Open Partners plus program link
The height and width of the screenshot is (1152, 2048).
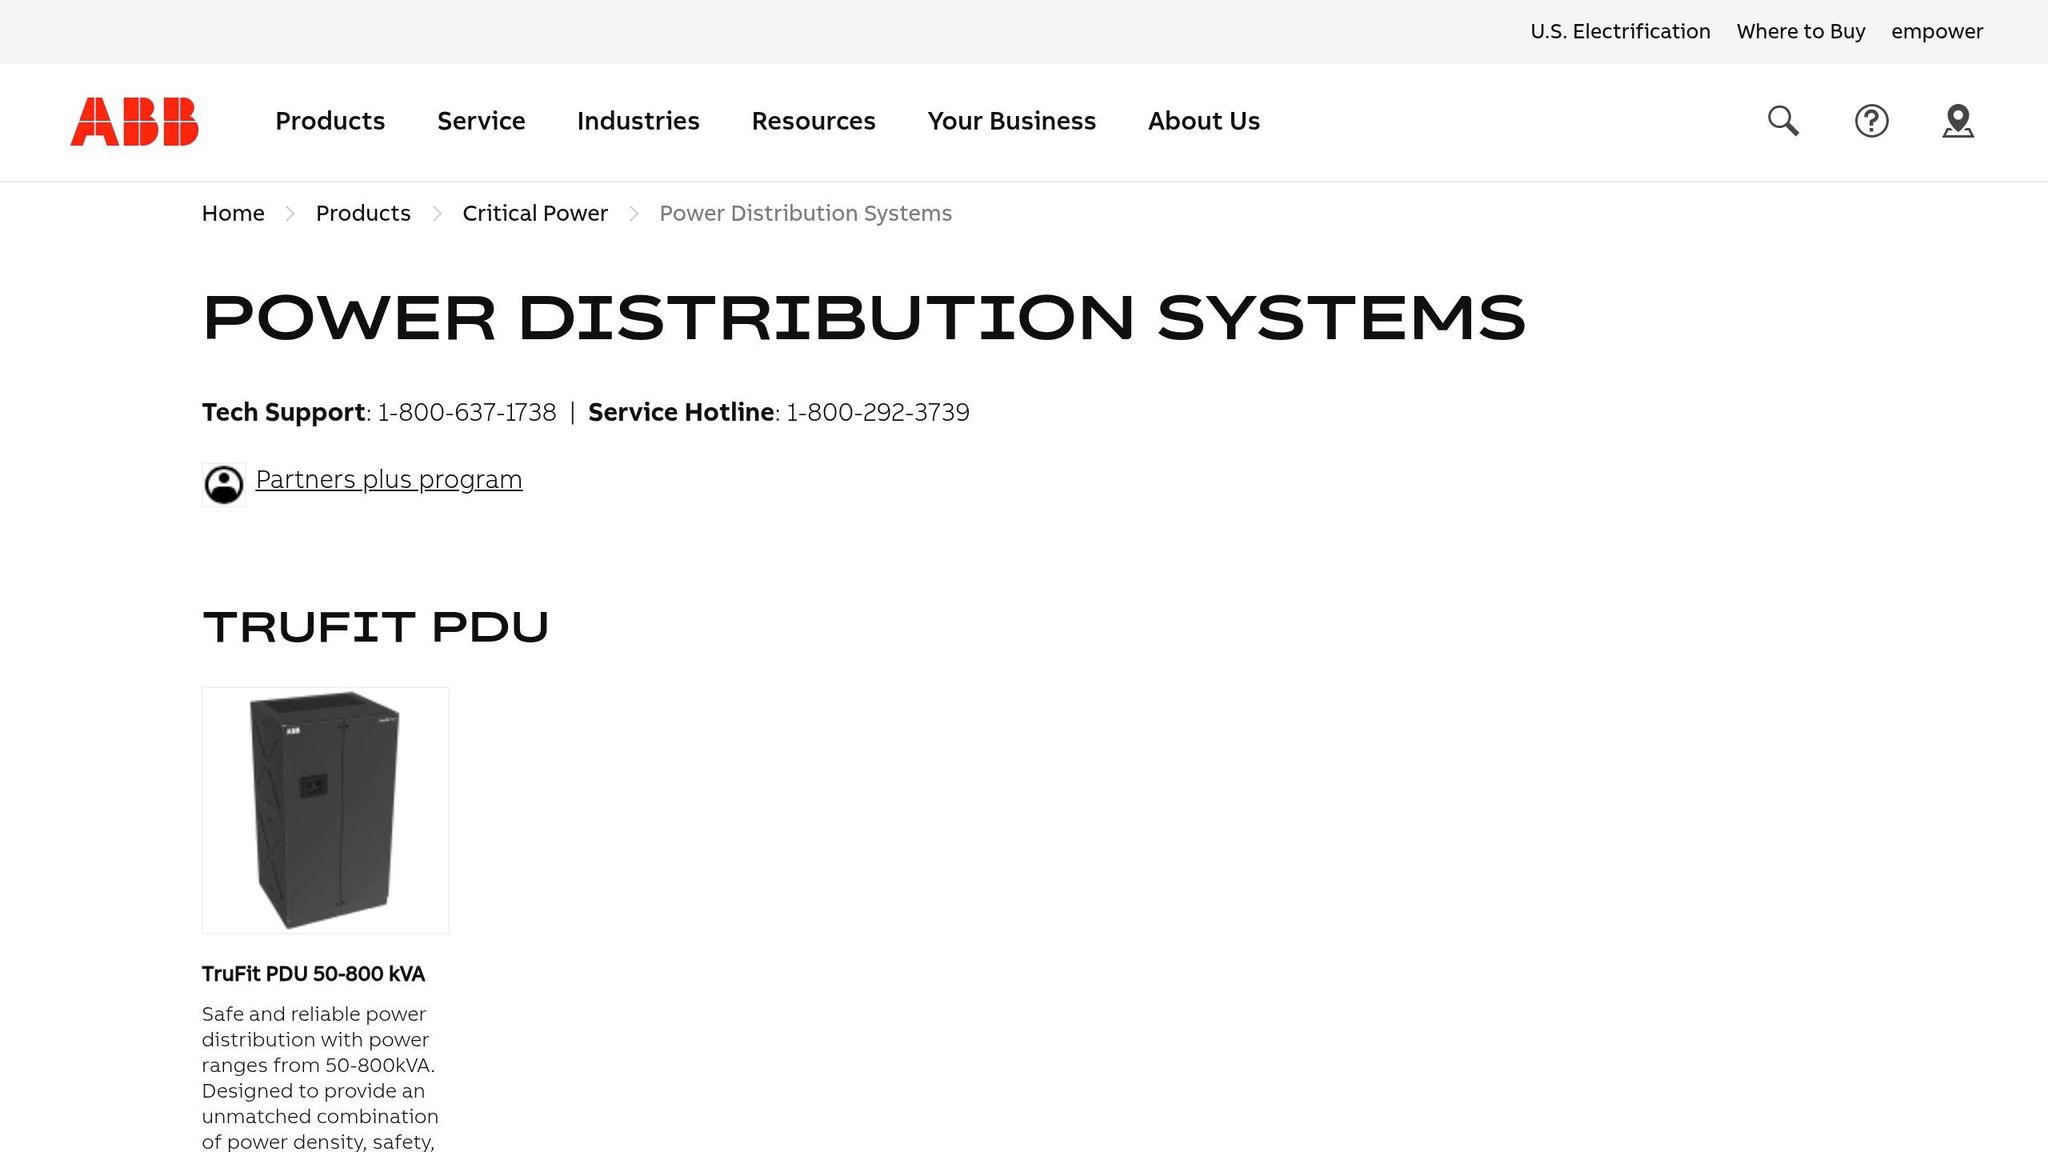(x=389, y=479)
